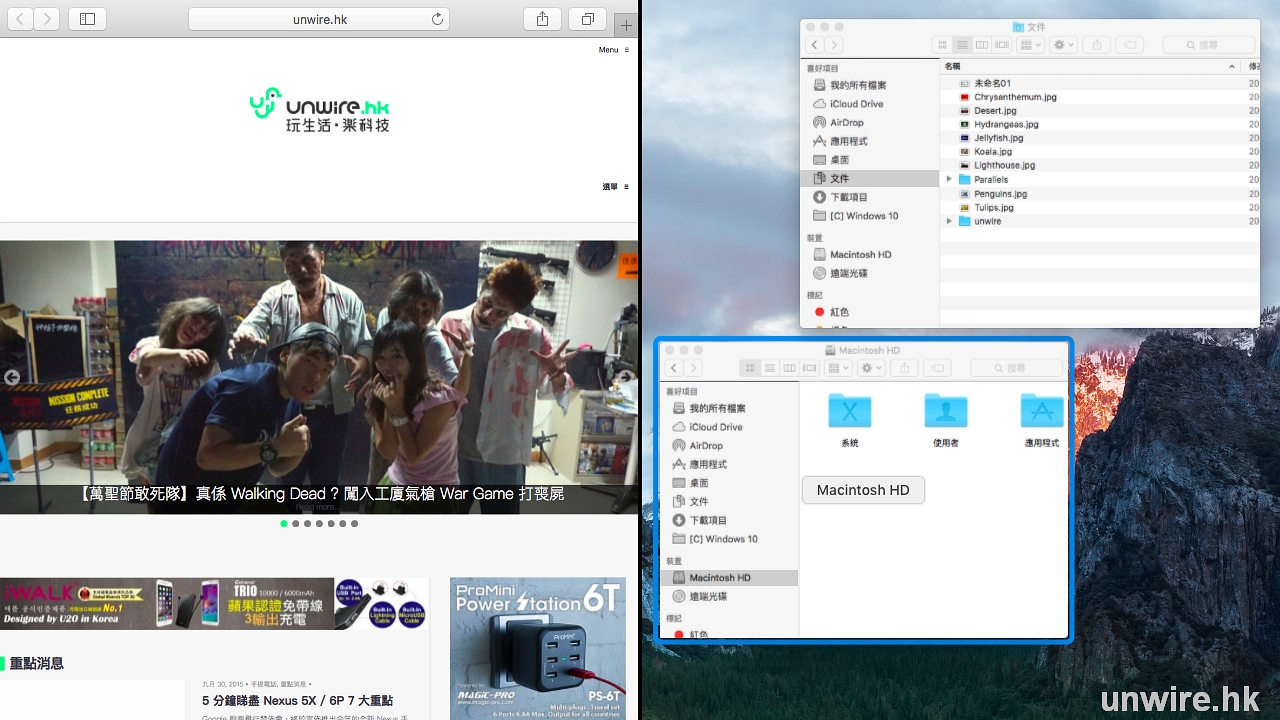The image size is (1280, 720).
Task: Expand the unwire folder disclosure triangle
Action: point(949,221)
